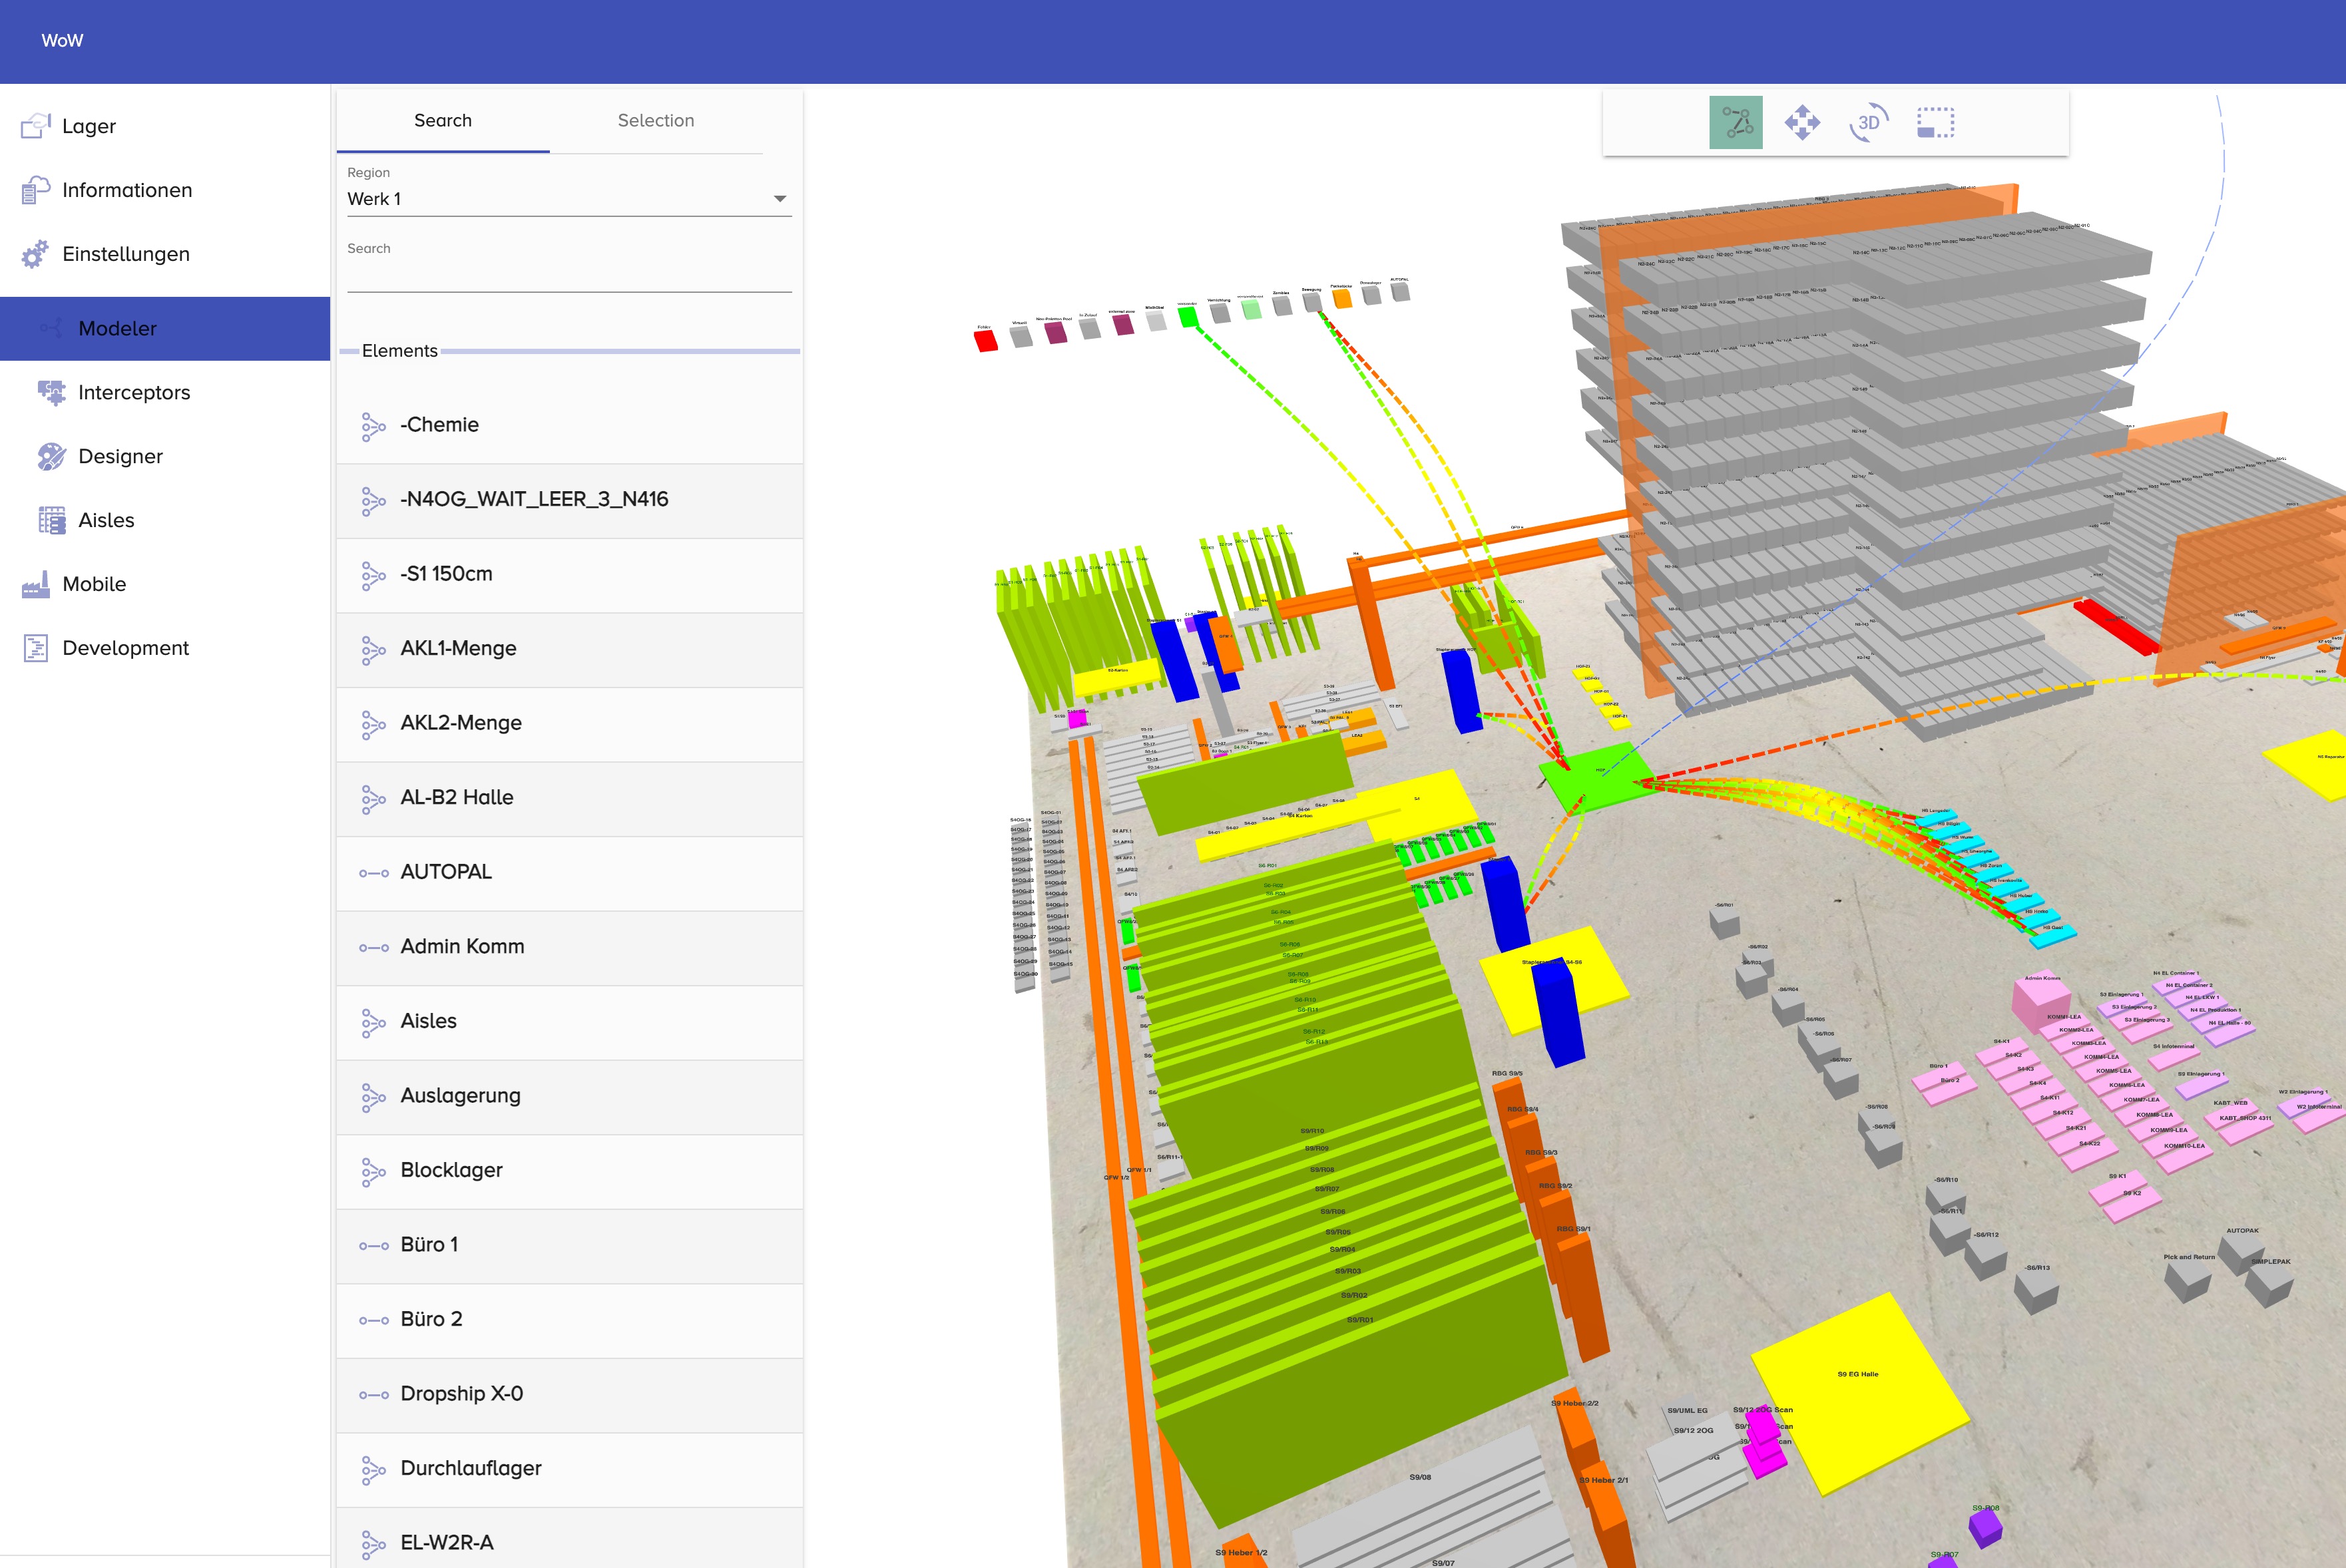Select the Blocklager element in list
The height and width of the screenshot is (1568, 2346).
point(451,1170)
